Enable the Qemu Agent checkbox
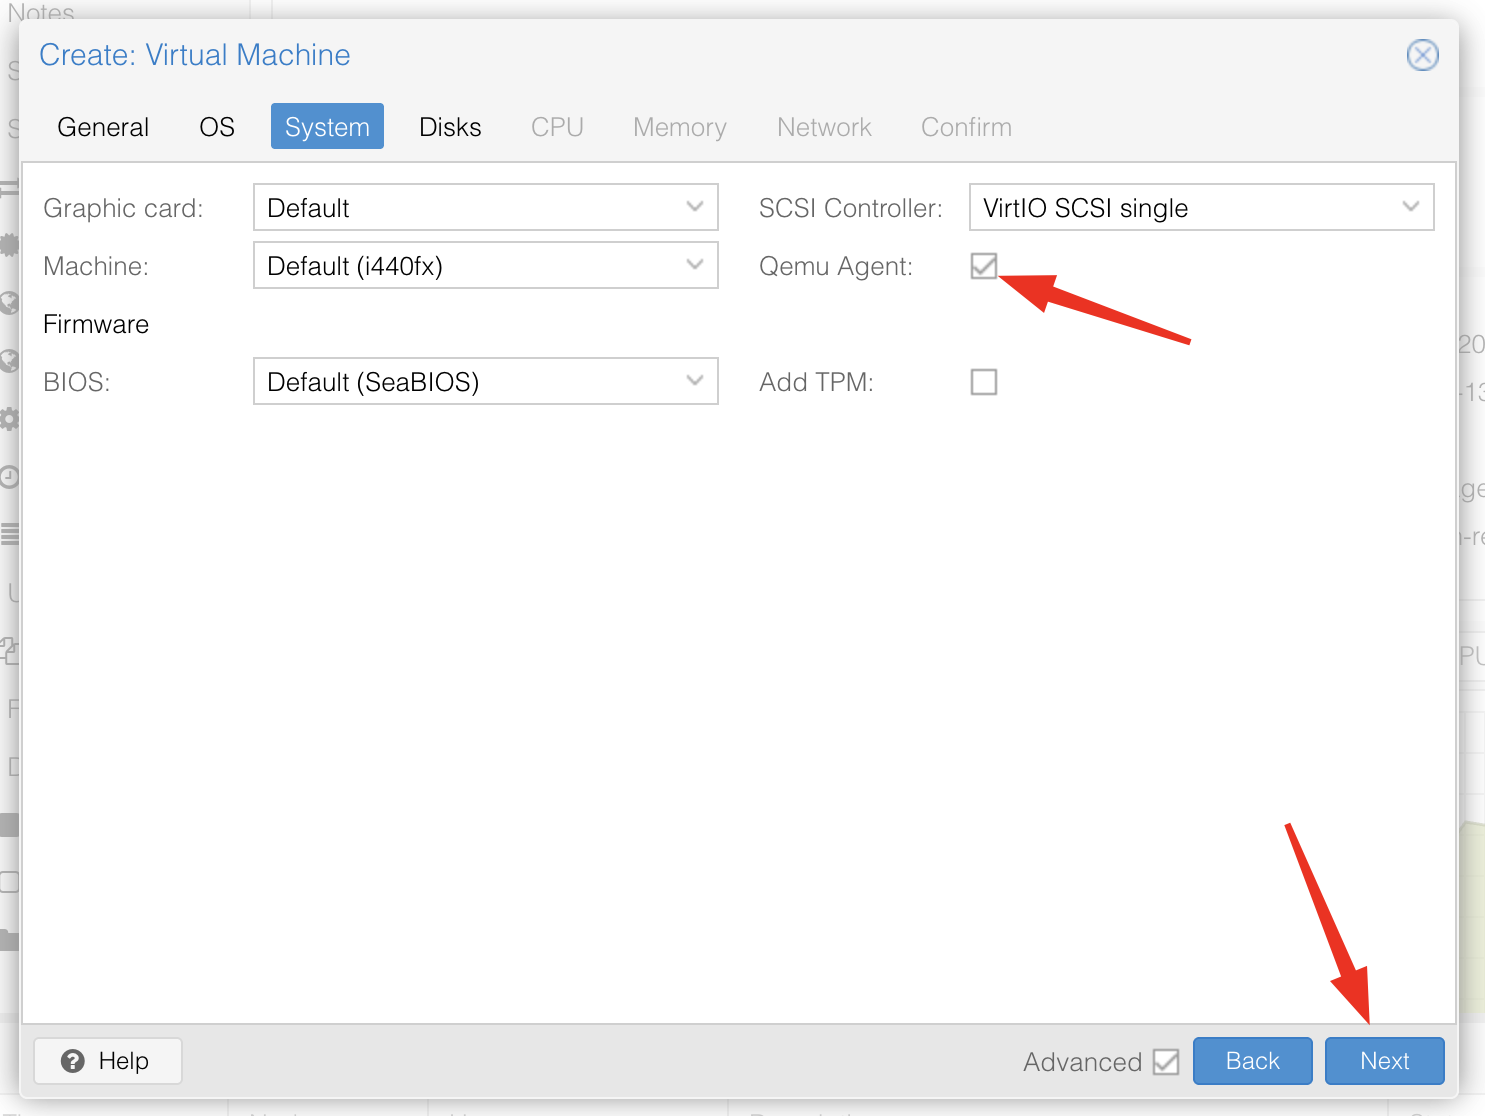 coord(983,266)
